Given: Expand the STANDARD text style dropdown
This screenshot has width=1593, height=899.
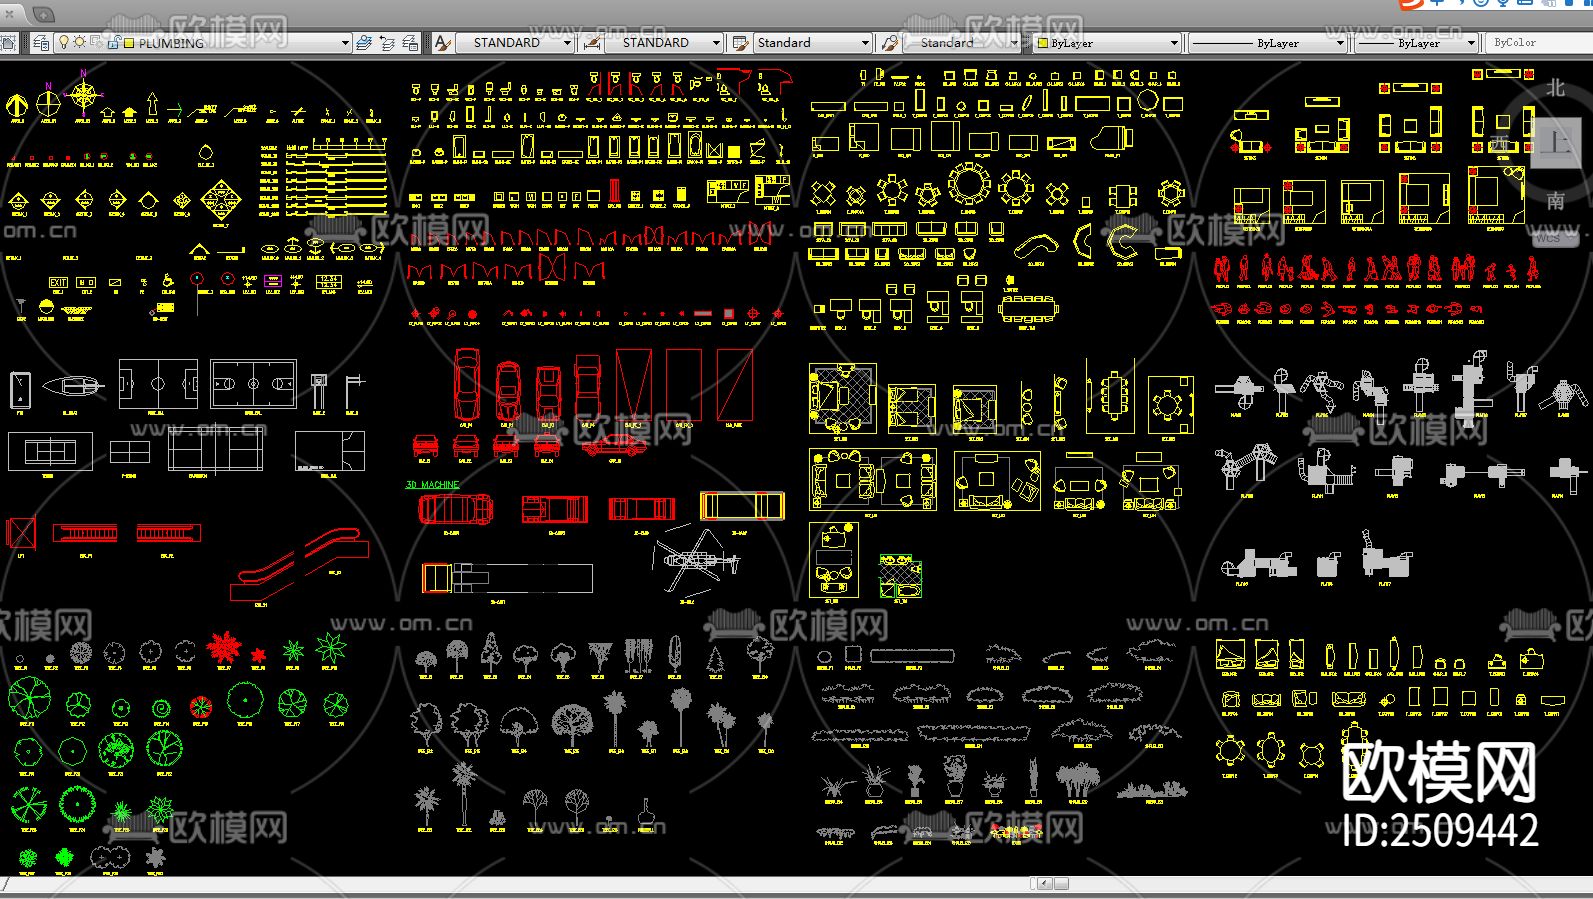Looking at the screenshot, I should pyautogui.click(x=567, y=43).
